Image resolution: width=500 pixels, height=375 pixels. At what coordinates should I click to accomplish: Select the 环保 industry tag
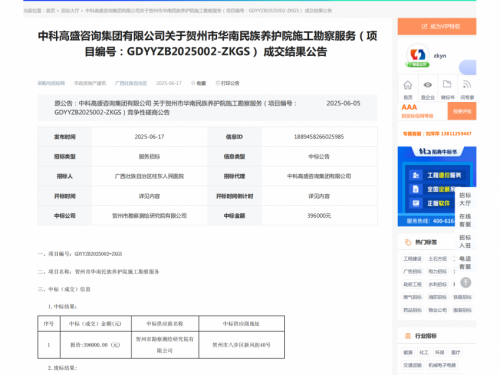click(440, 352)
